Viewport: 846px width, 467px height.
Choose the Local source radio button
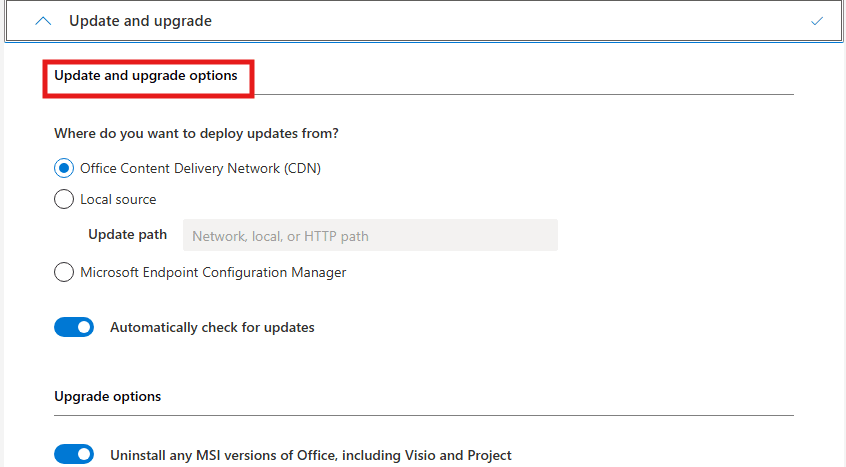(x=64, y=199)
